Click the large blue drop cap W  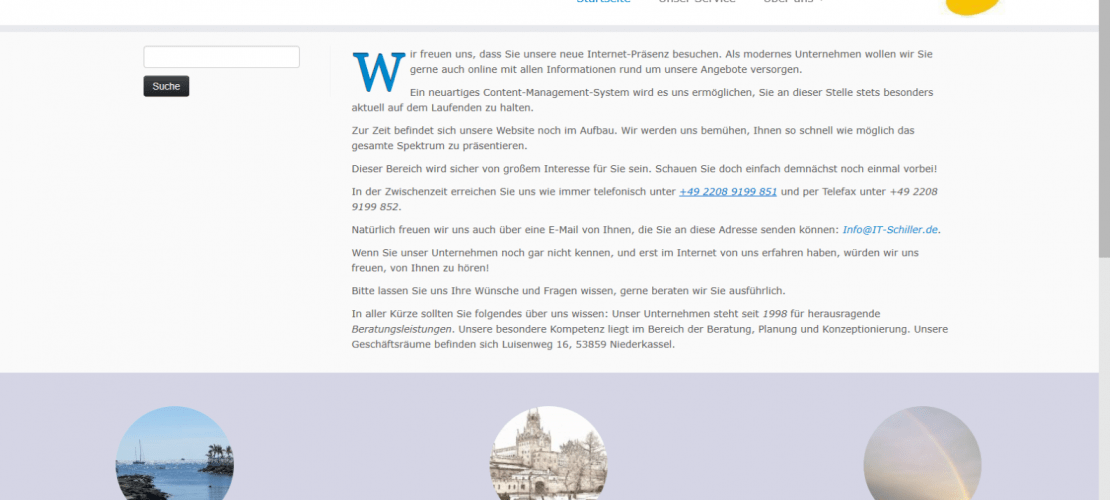pos(379,71)
